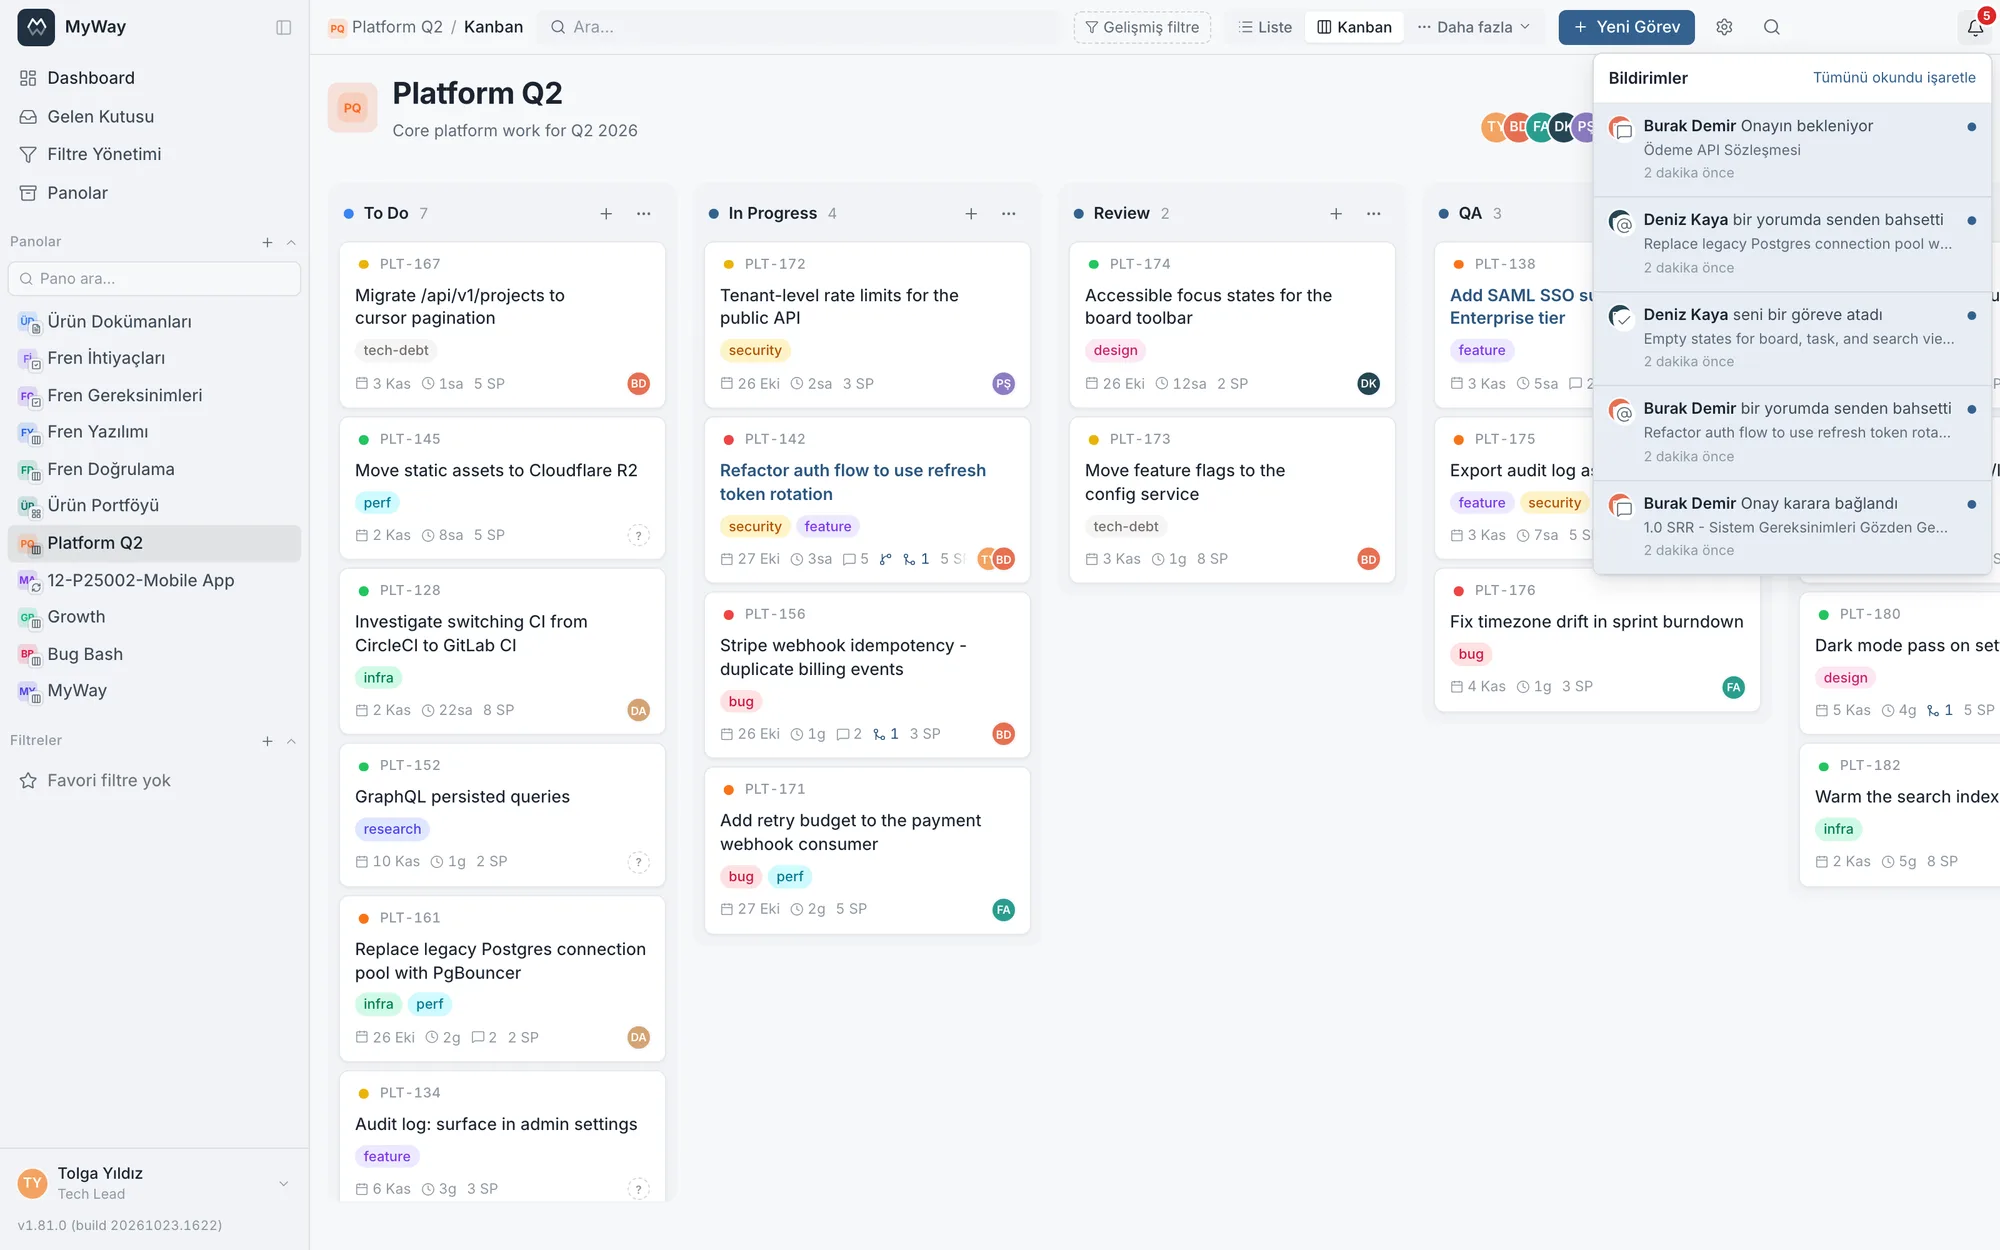Viewport: 2000px width, 1250px height.
Task: Click PS assignee avatar on PLT-172
Action: pos(1003,384)
